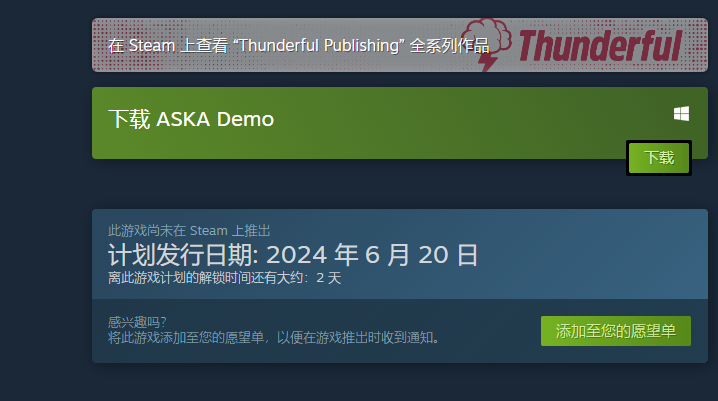Click the word Steam in the publisher banner

point(152,45)
